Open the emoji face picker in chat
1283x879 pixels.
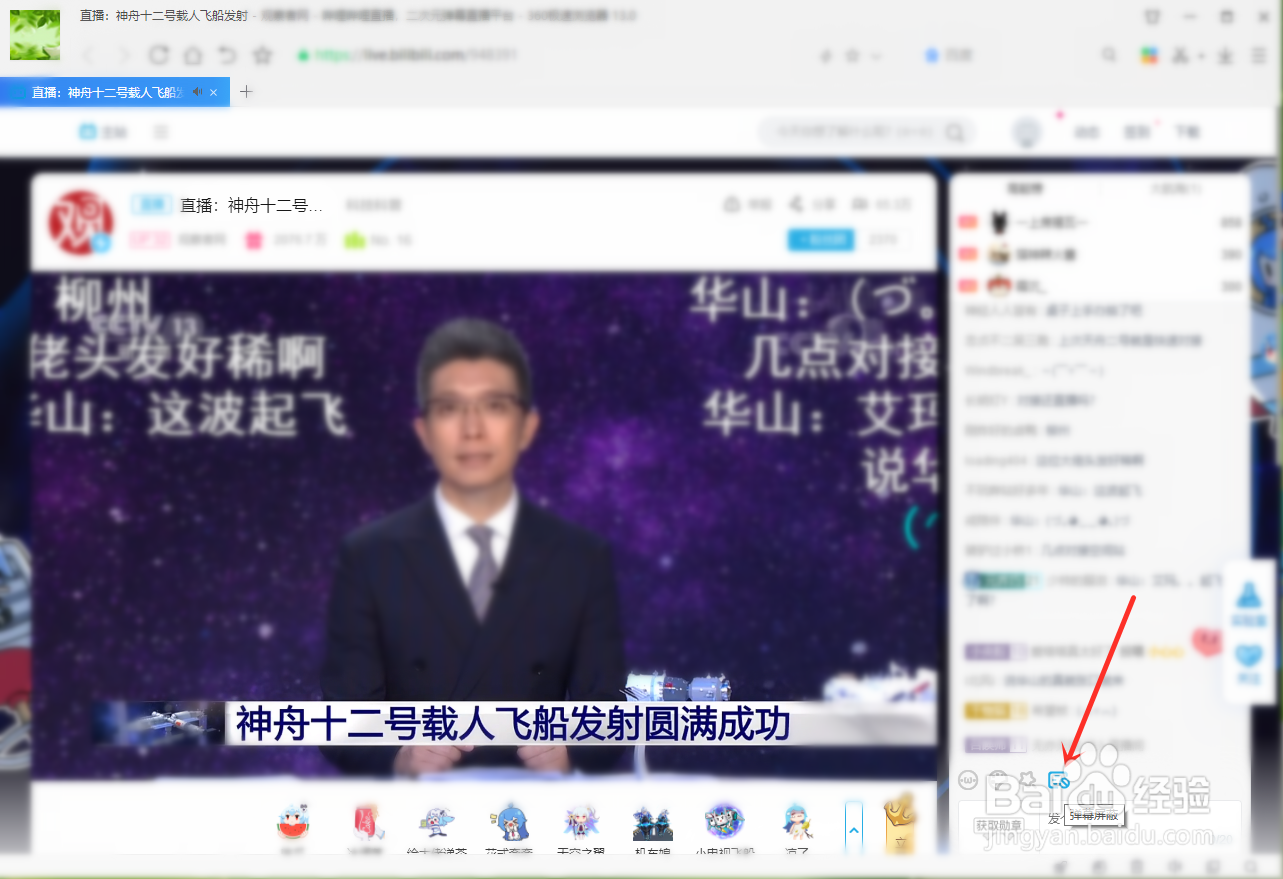[x=968, y=779]
